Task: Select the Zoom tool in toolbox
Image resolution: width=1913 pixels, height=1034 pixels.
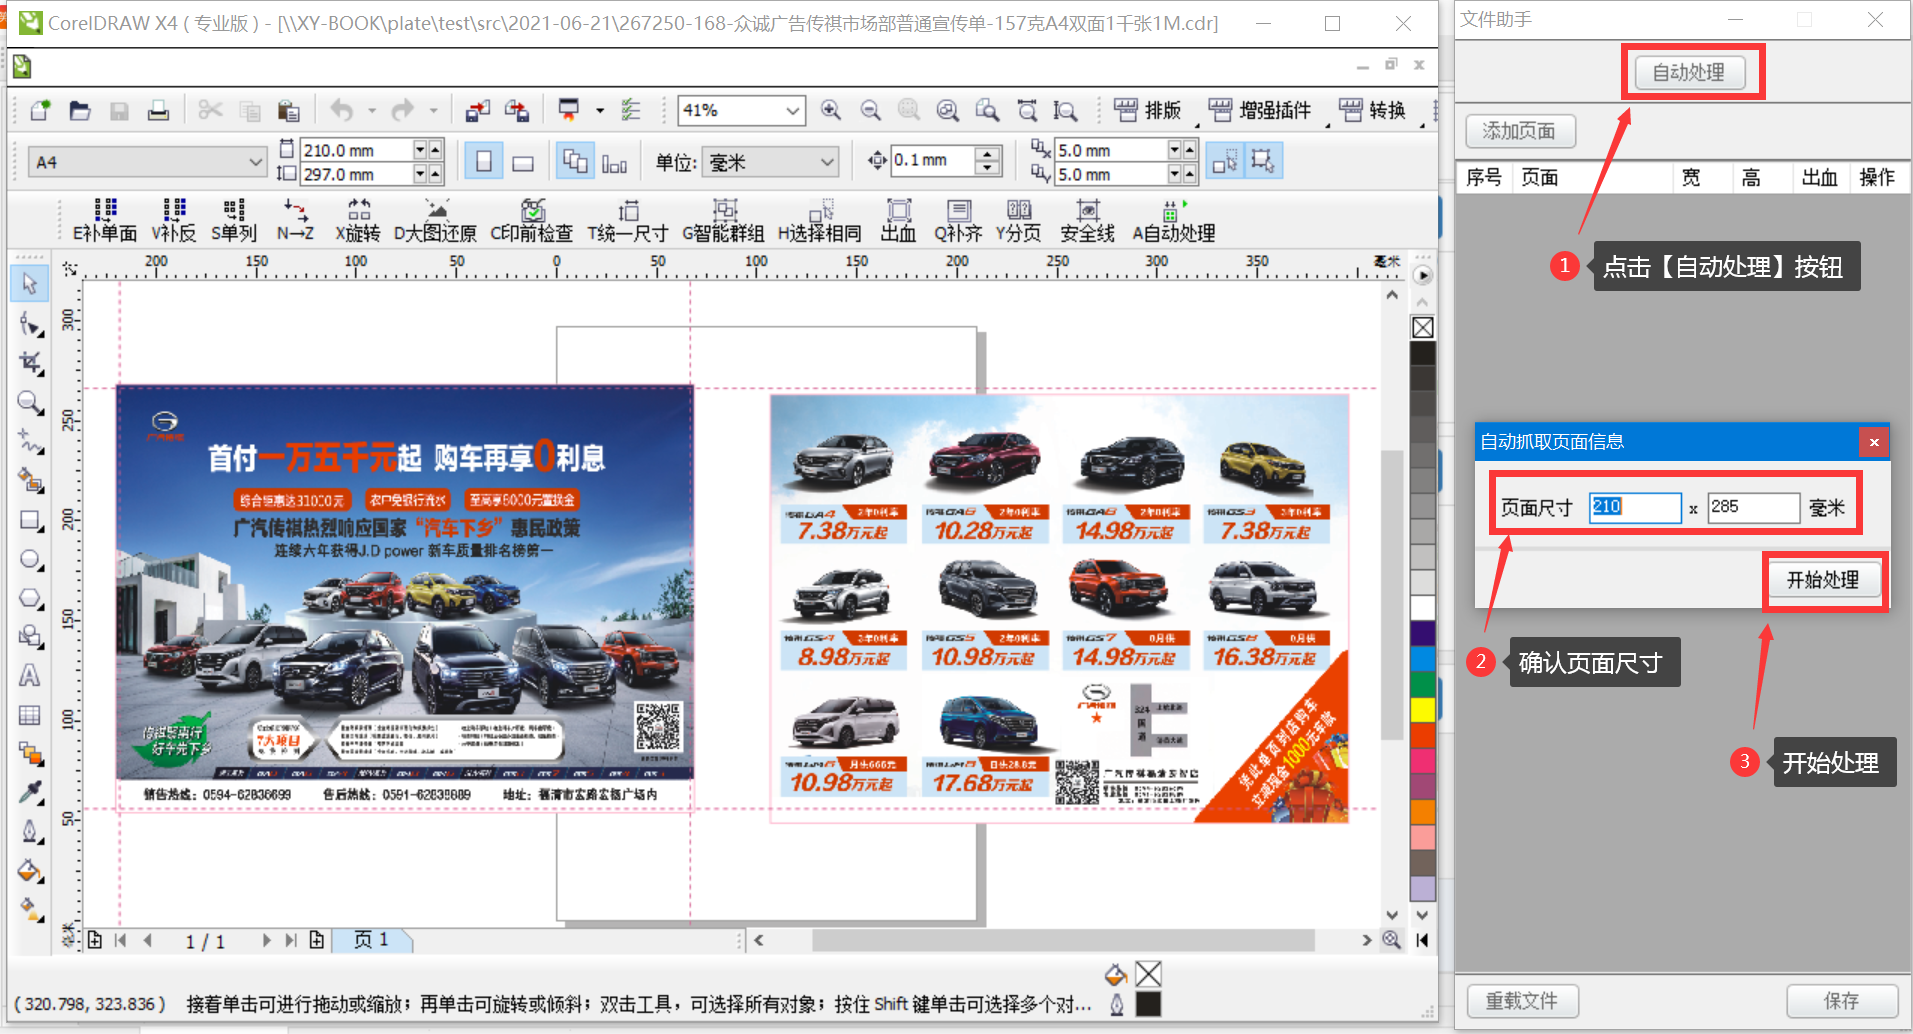Action: [30, 402]
